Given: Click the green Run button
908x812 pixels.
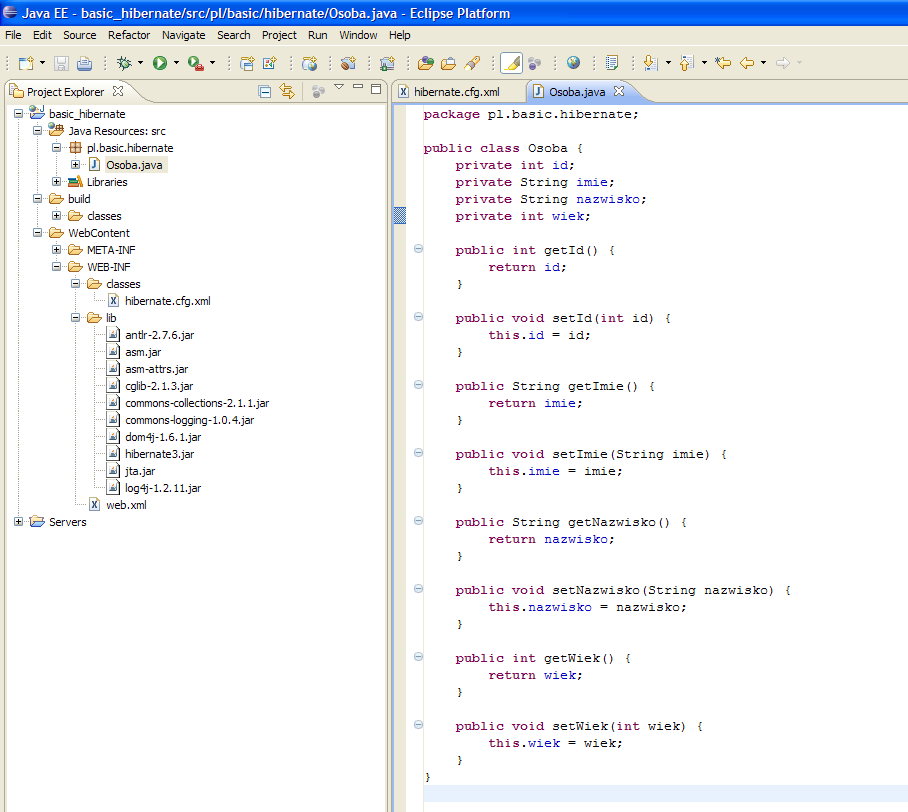Looking at the screenshot, I should tap(160, 63).
